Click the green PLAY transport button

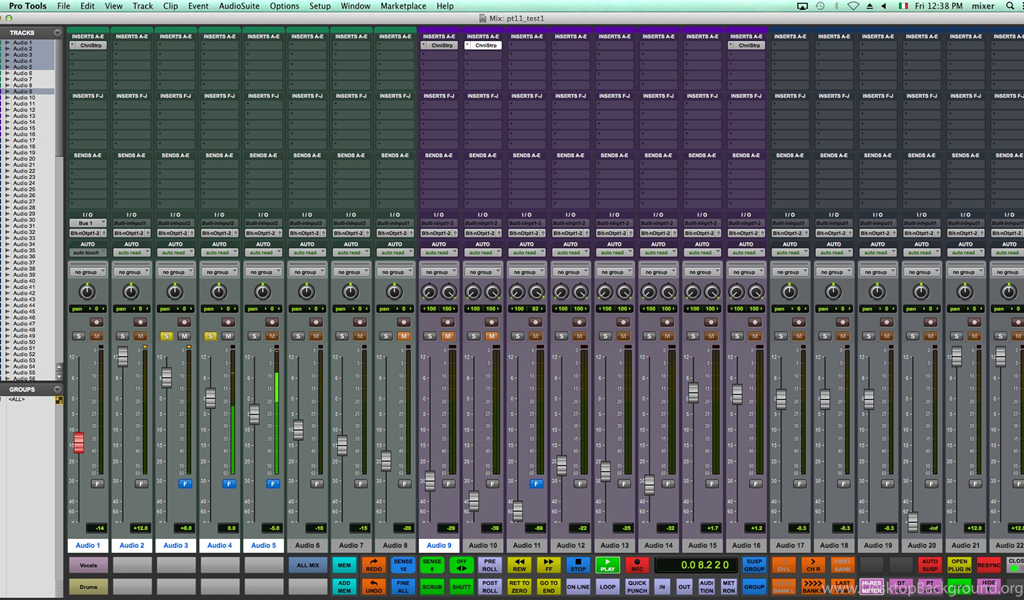pyautogui.click(x=607, y=566)
